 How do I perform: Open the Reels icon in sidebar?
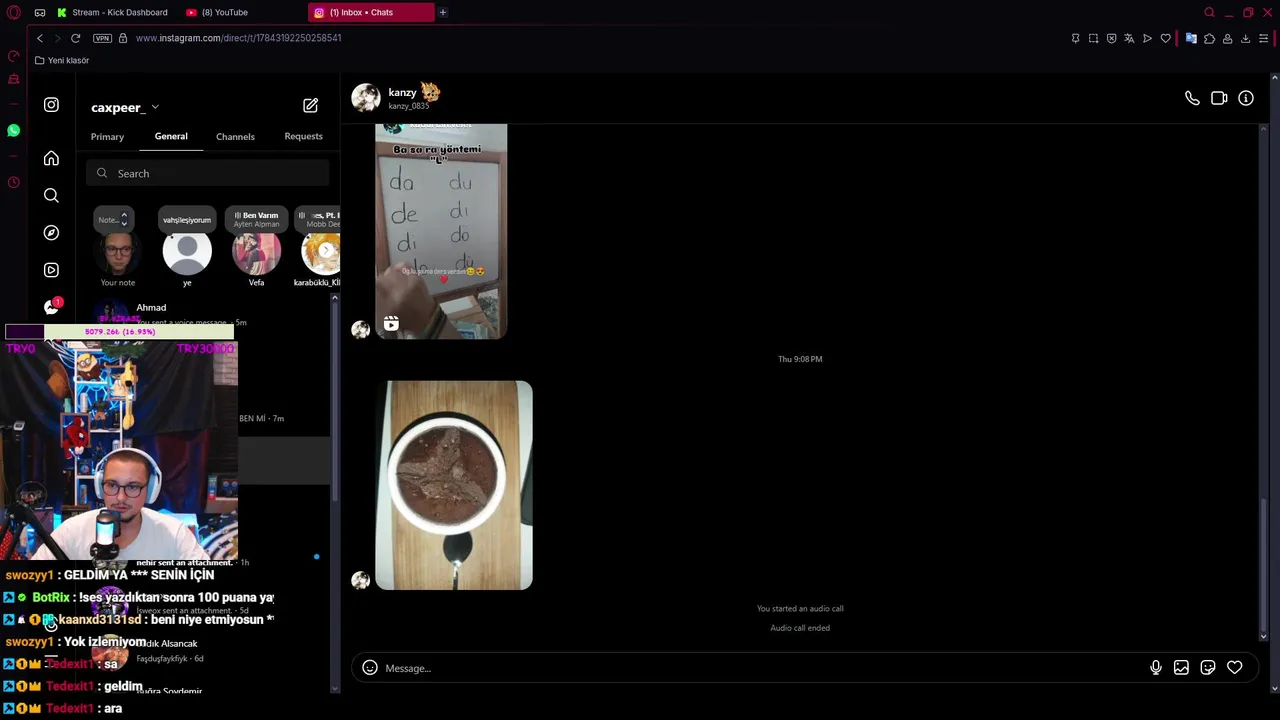[x=51, y=270]
